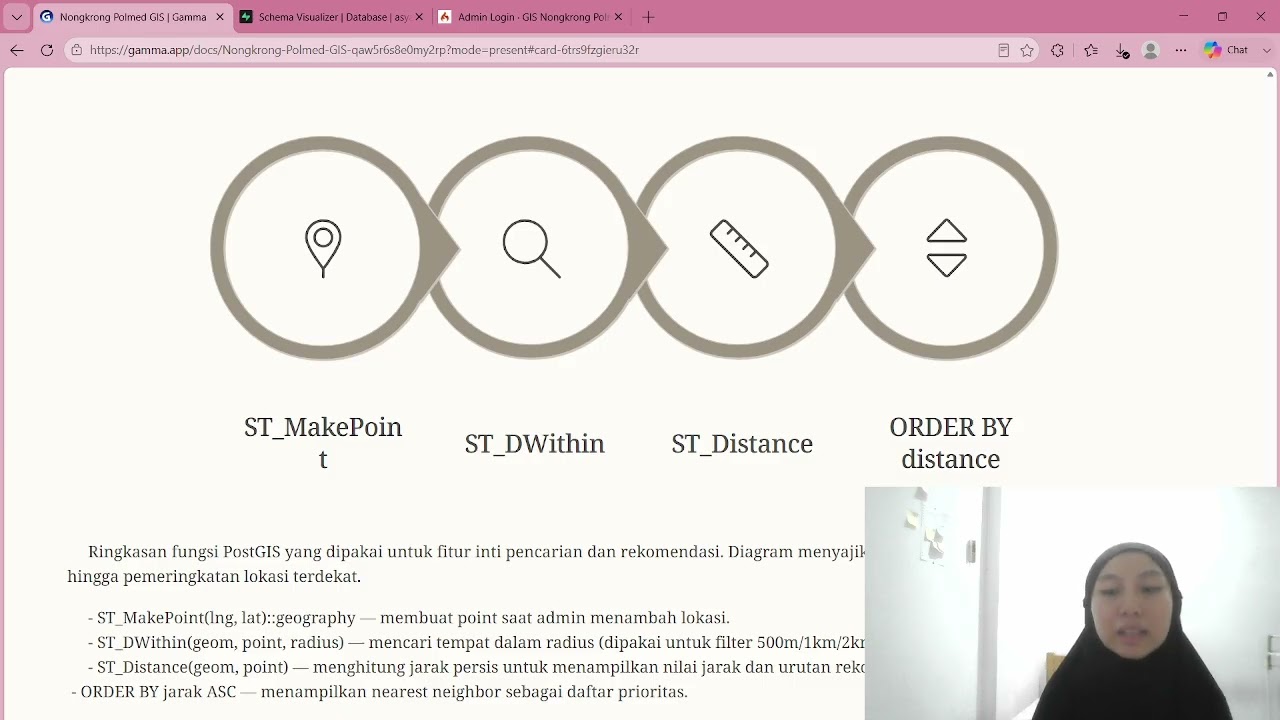This screenshot has height=720, width=1280.
Task: Restore down the browser window
Action: (1222, 16)
